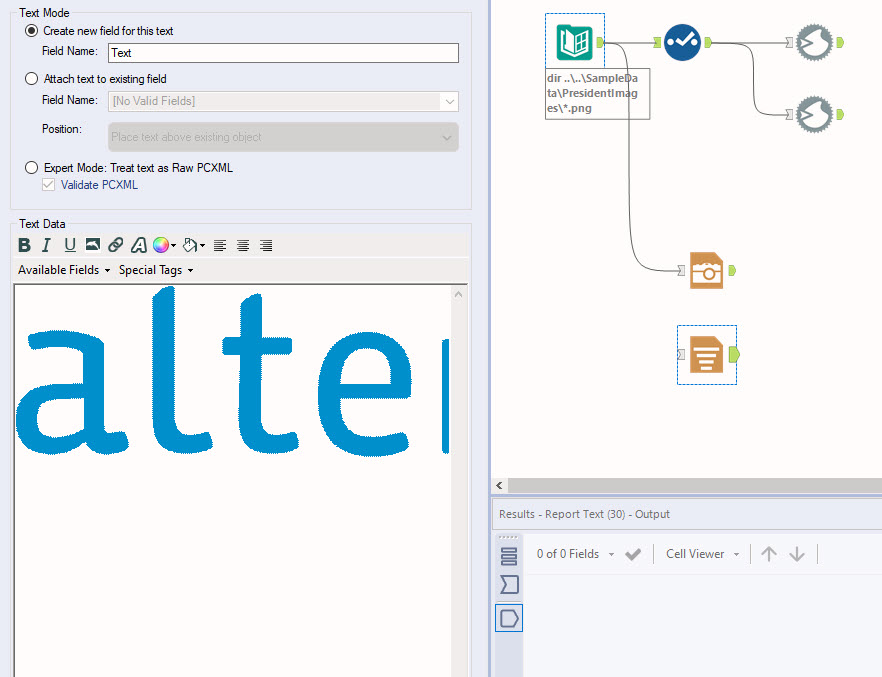
Task: Click the hyperlink icon in the Text Data toolbar
Action: coord(114,245)
